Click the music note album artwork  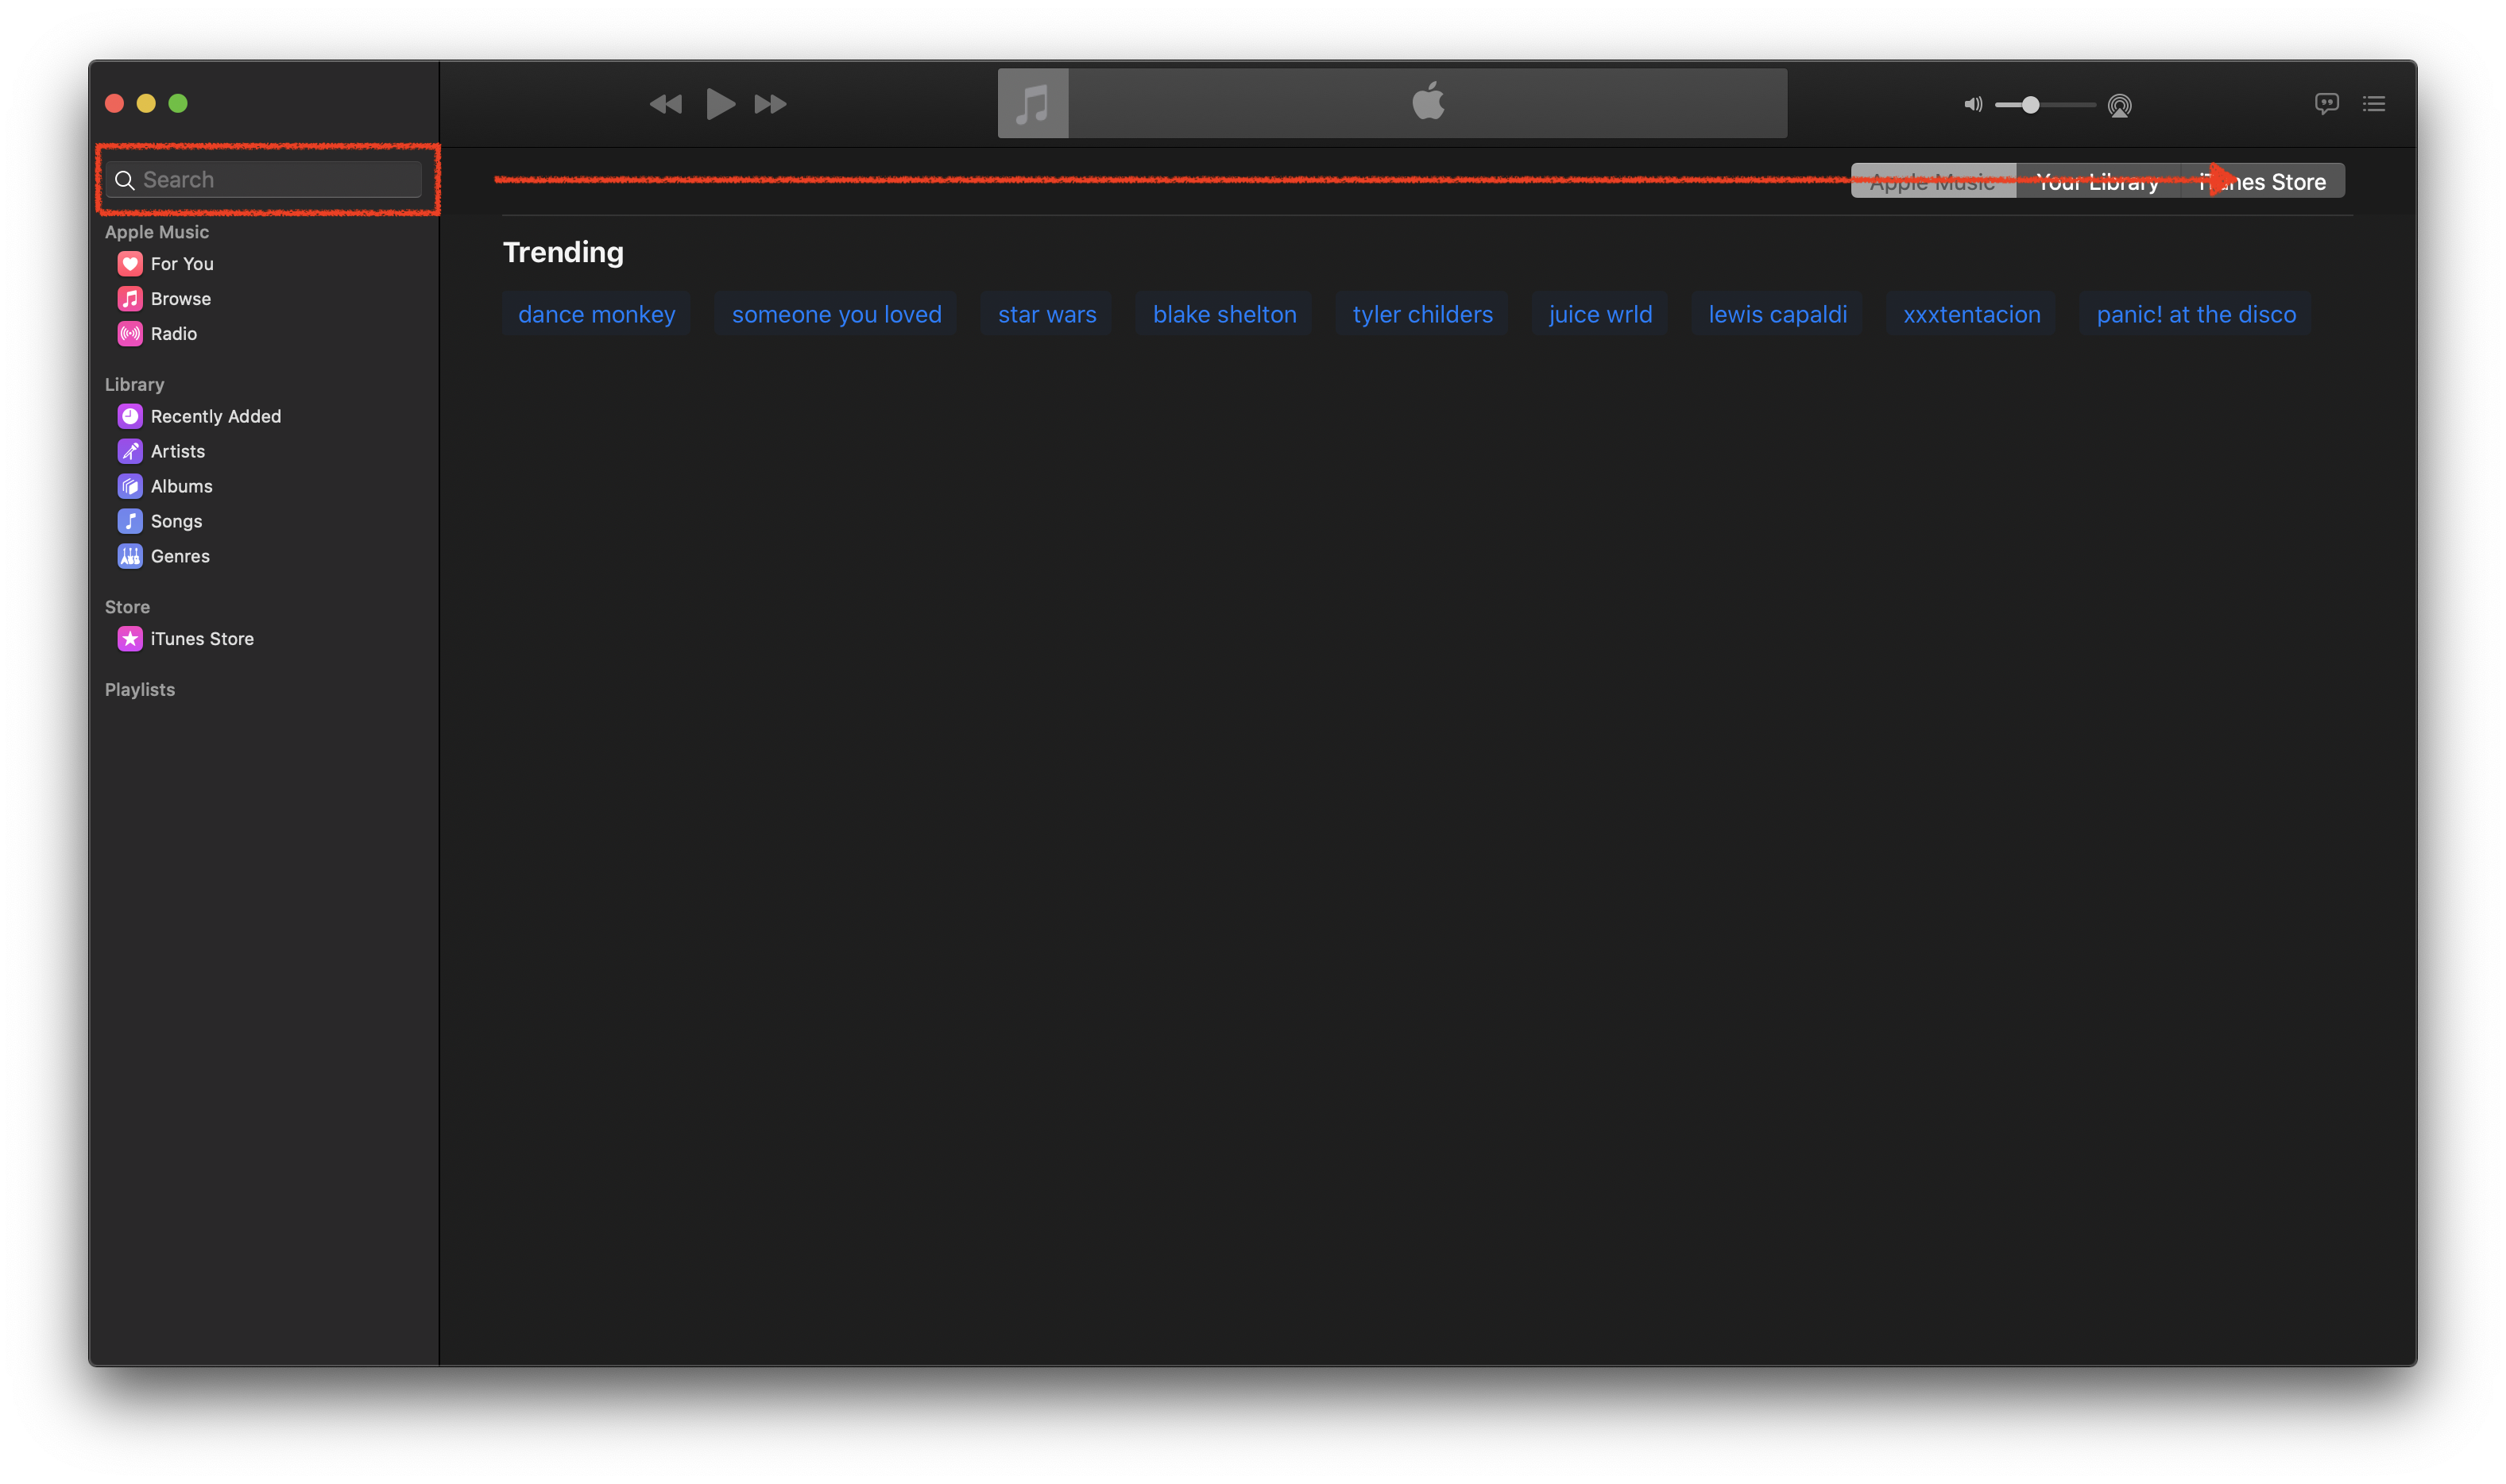pyautogui.click(x=1033, y=104)
